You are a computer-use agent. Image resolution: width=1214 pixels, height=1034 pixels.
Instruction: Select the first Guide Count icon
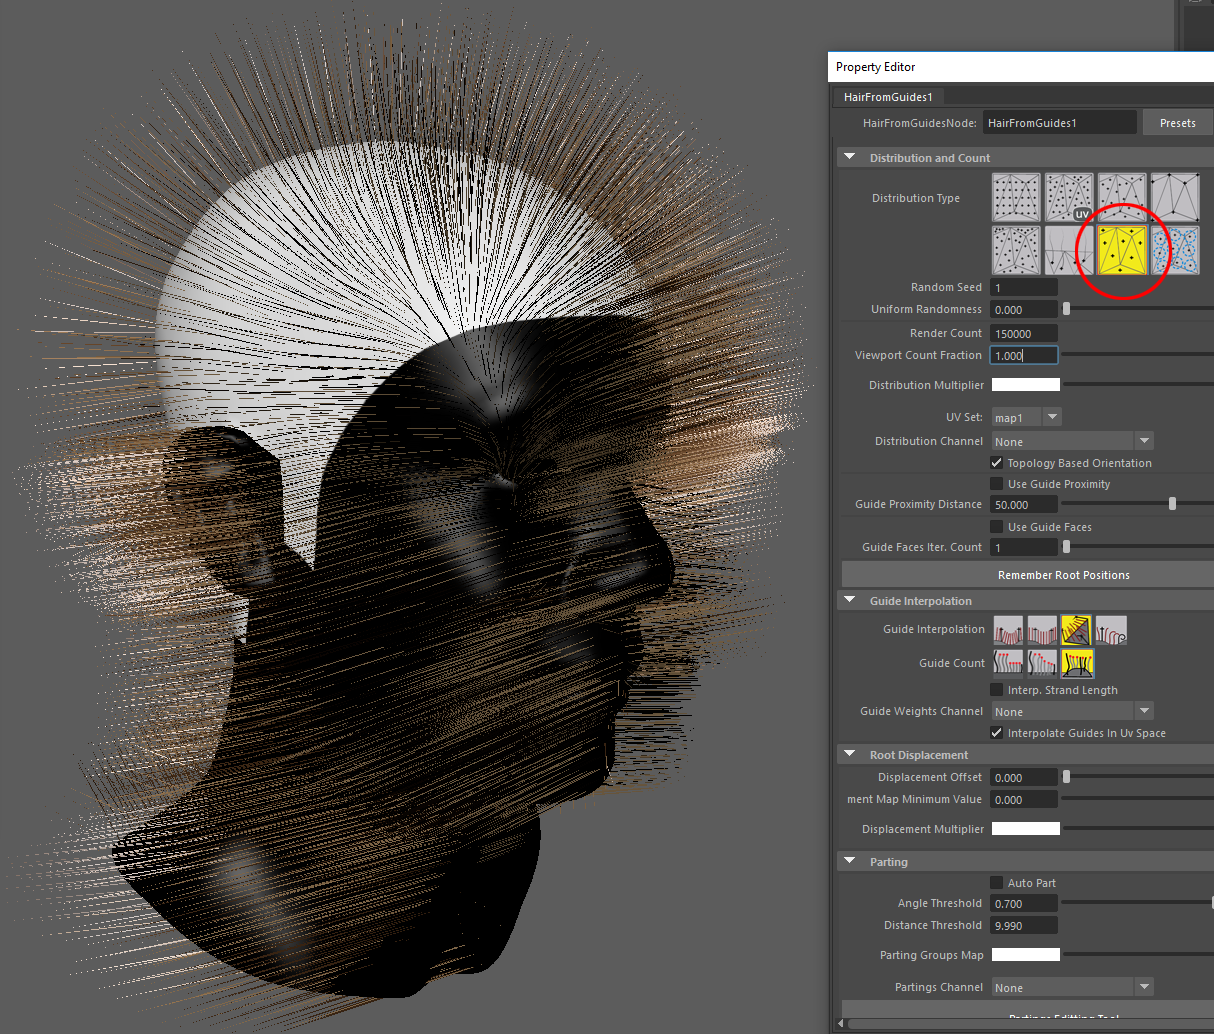point(1008,663)
